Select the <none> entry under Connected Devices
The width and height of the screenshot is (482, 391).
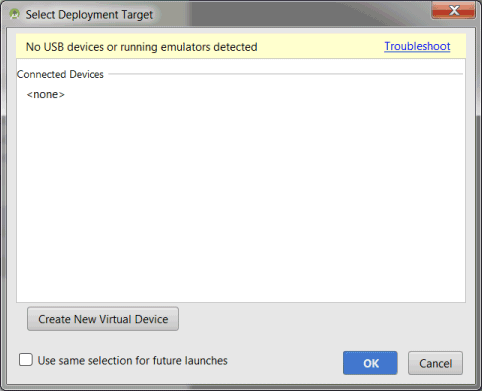click(46, 95)
